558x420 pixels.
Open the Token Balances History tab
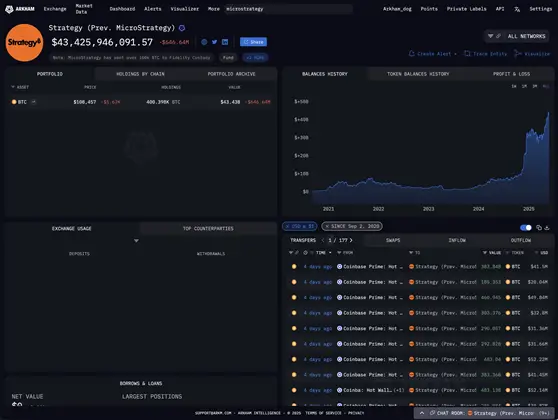click(418, 74)
